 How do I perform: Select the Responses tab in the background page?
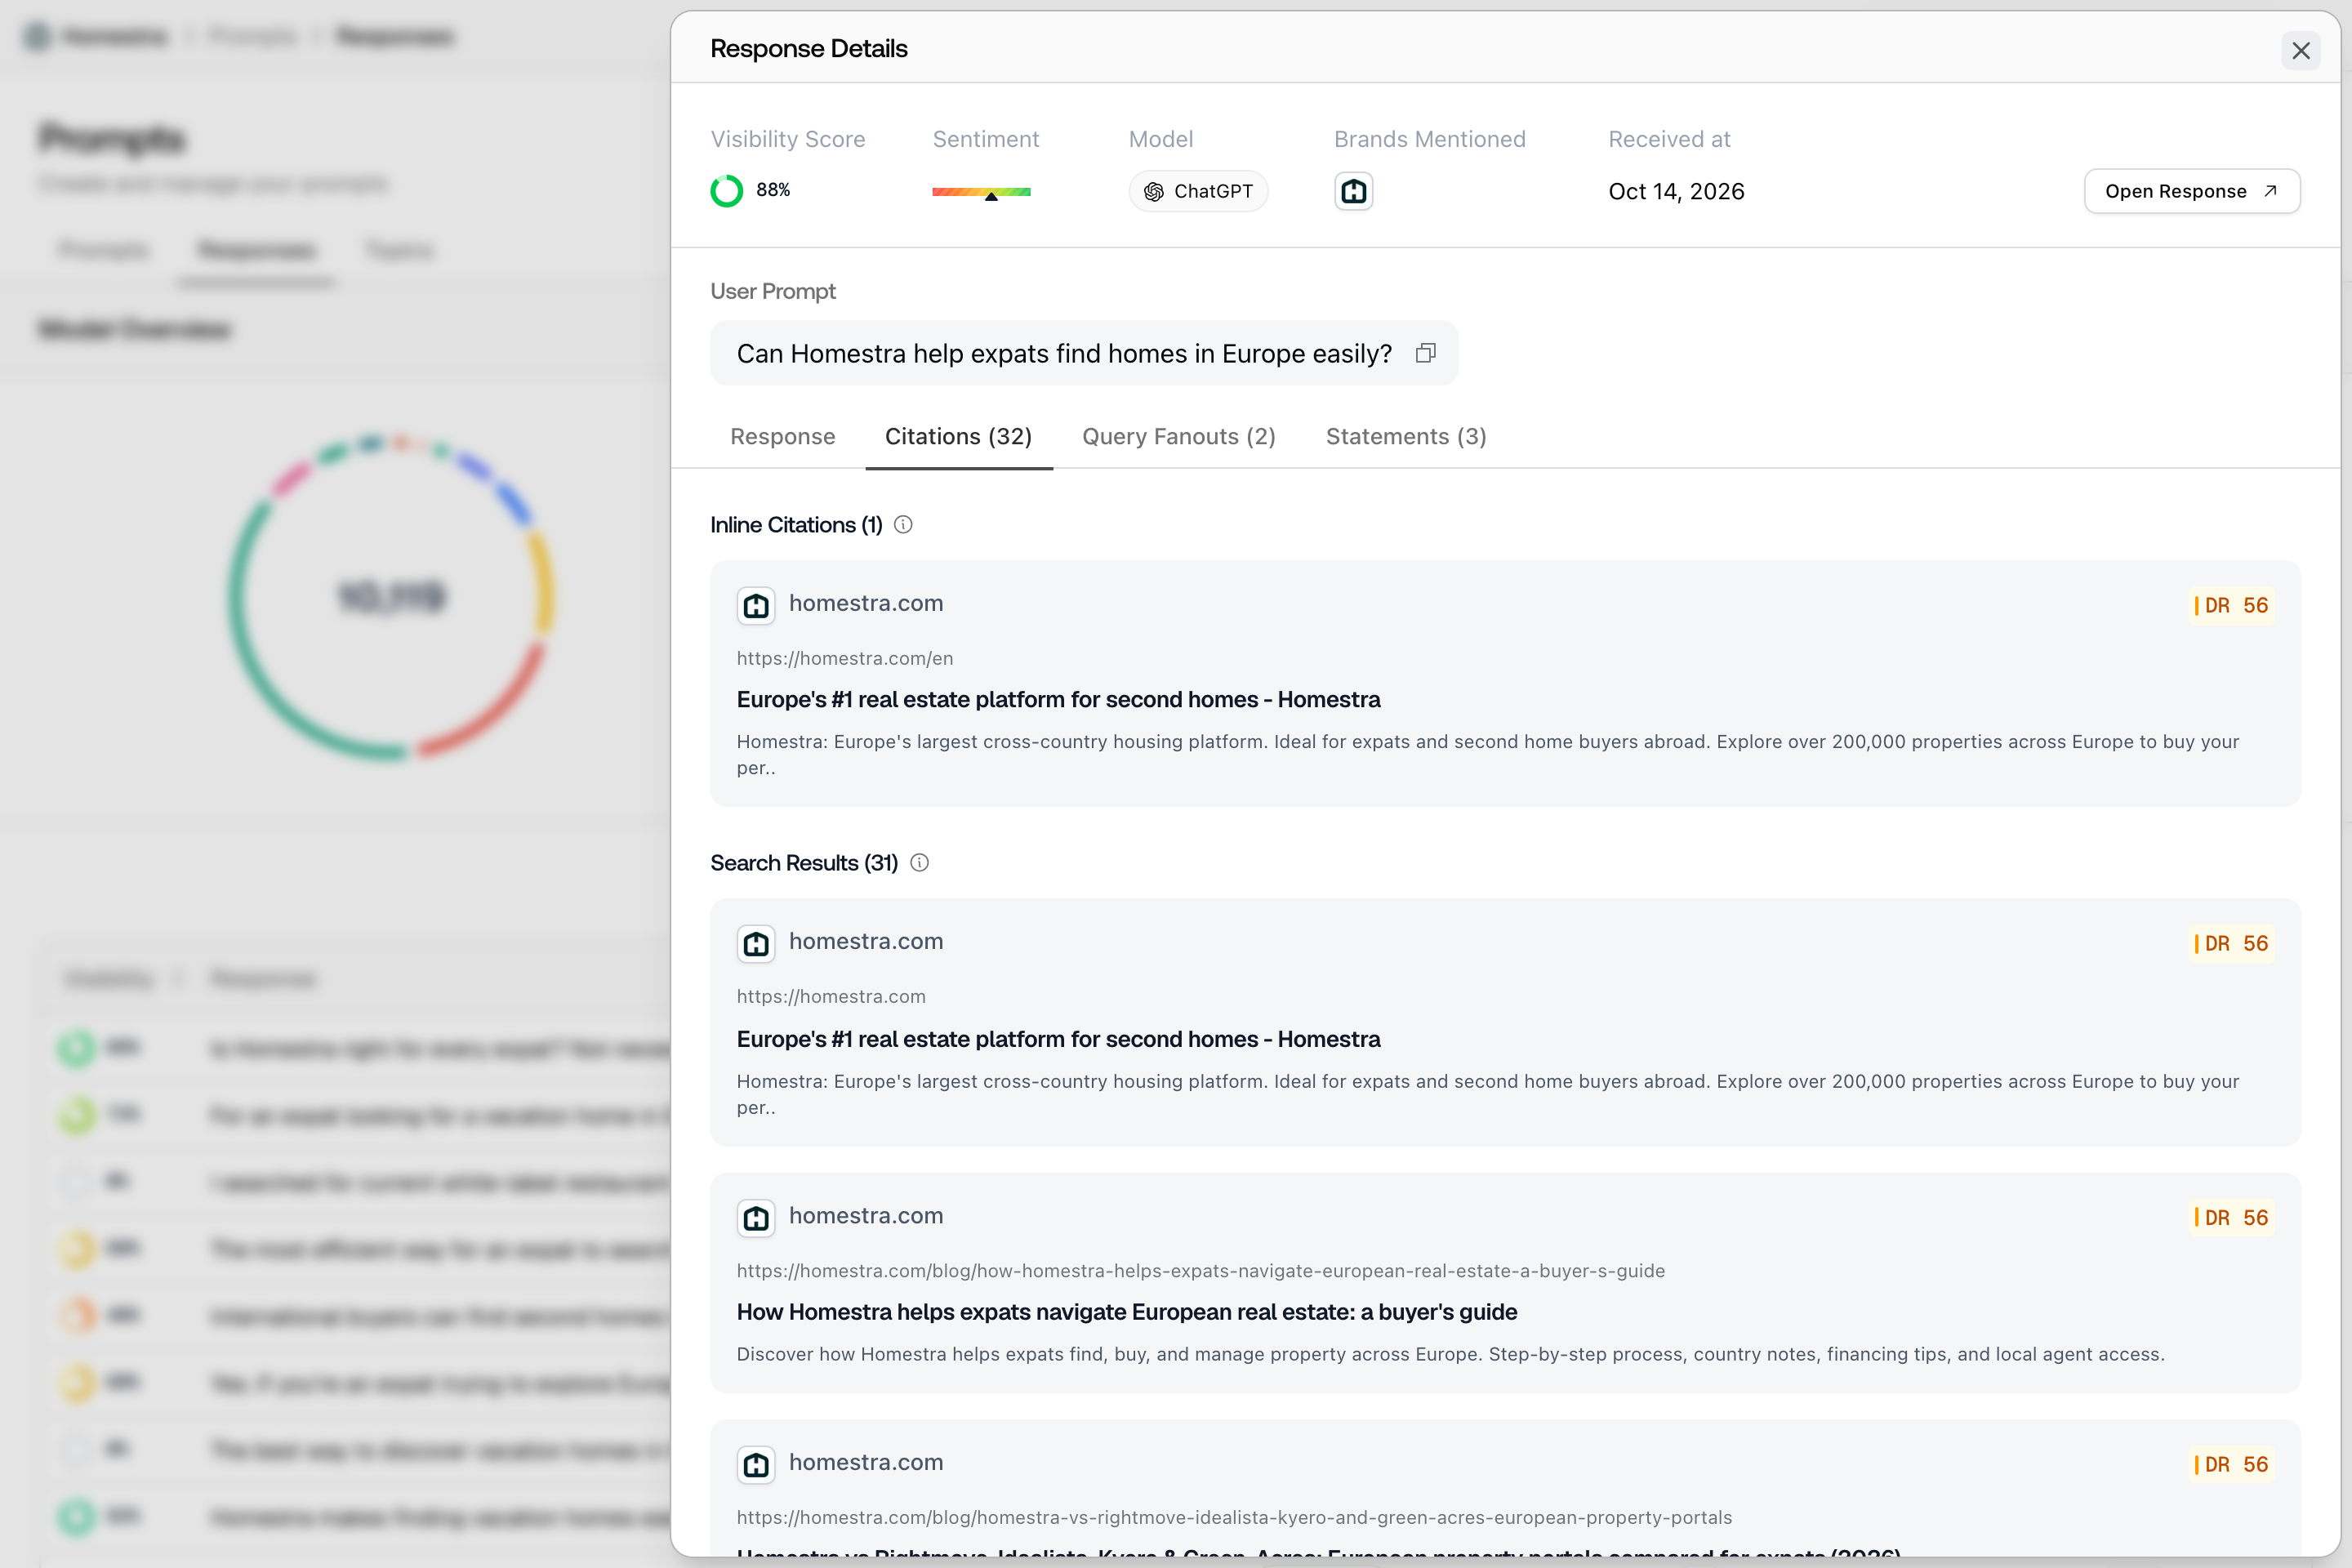tap(256, 250)
